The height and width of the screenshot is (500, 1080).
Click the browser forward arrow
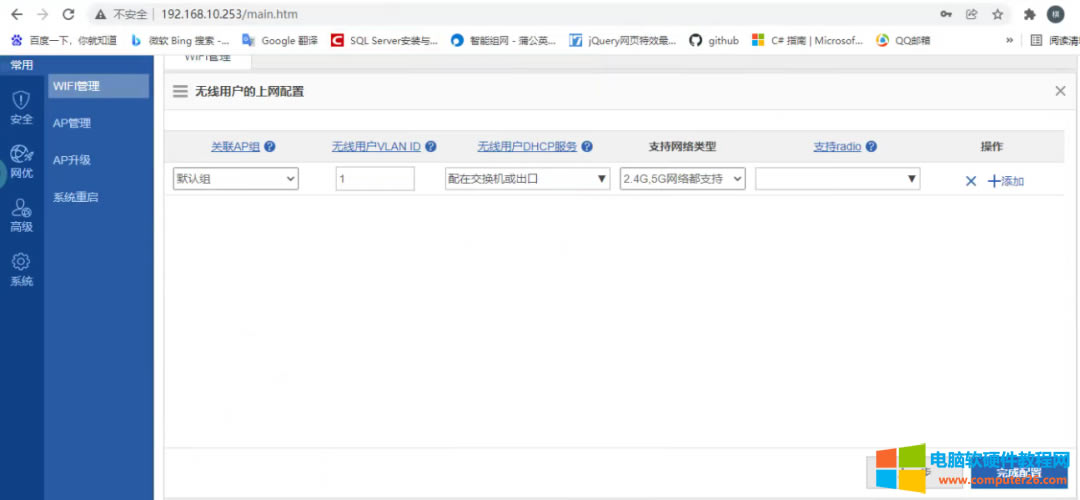(x=43, y=14)
